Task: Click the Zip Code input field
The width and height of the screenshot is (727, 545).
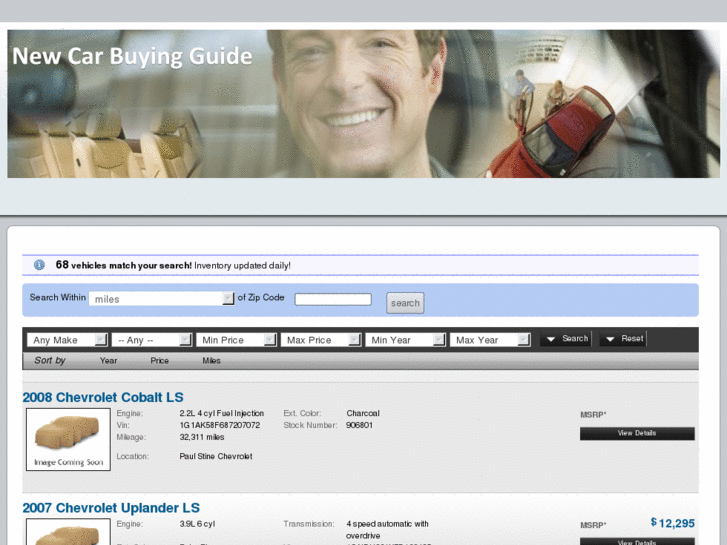Action: 333,299
